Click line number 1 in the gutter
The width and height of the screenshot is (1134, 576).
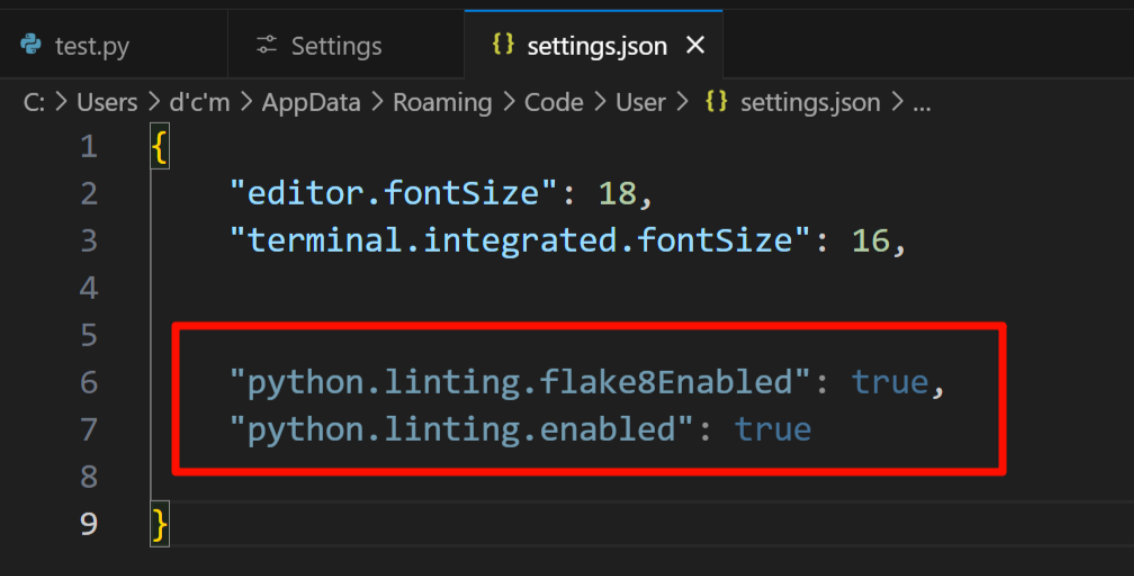coord(89,147)
